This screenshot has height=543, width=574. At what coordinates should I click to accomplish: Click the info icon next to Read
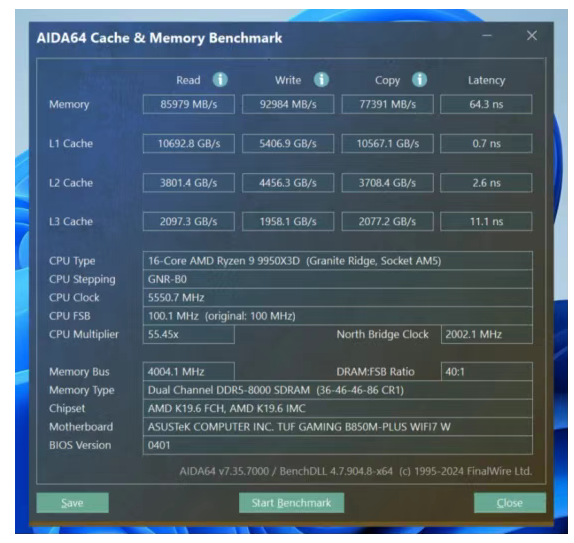point(220,79)
